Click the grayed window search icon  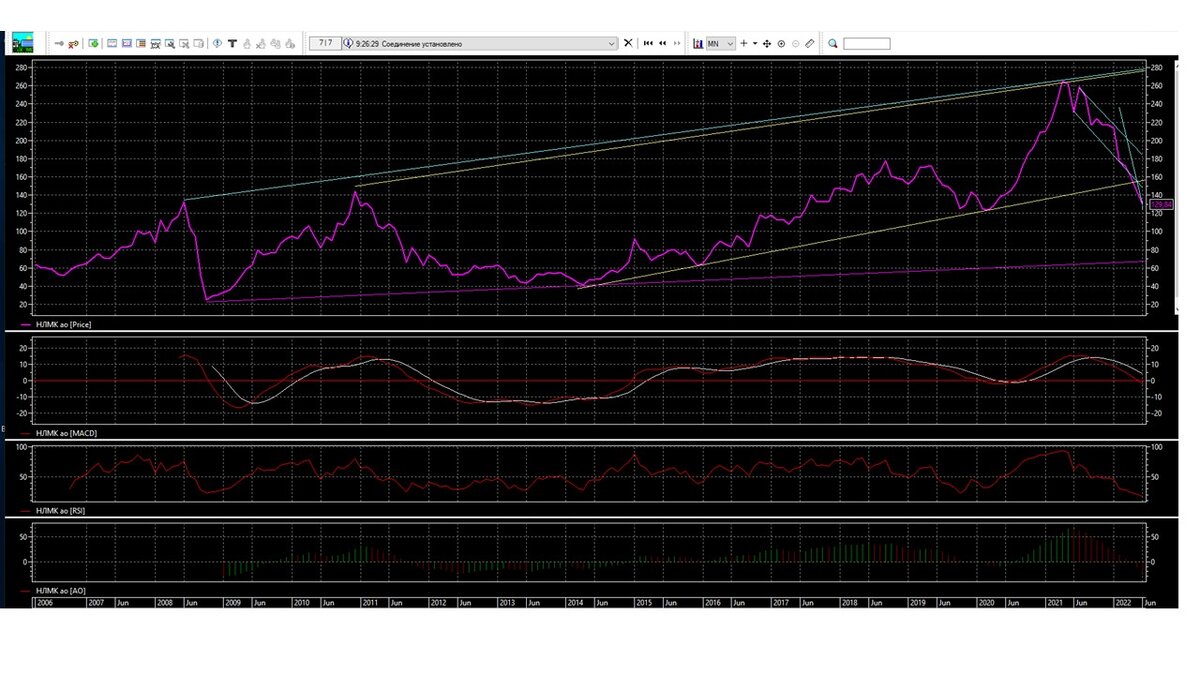(184, 44)
